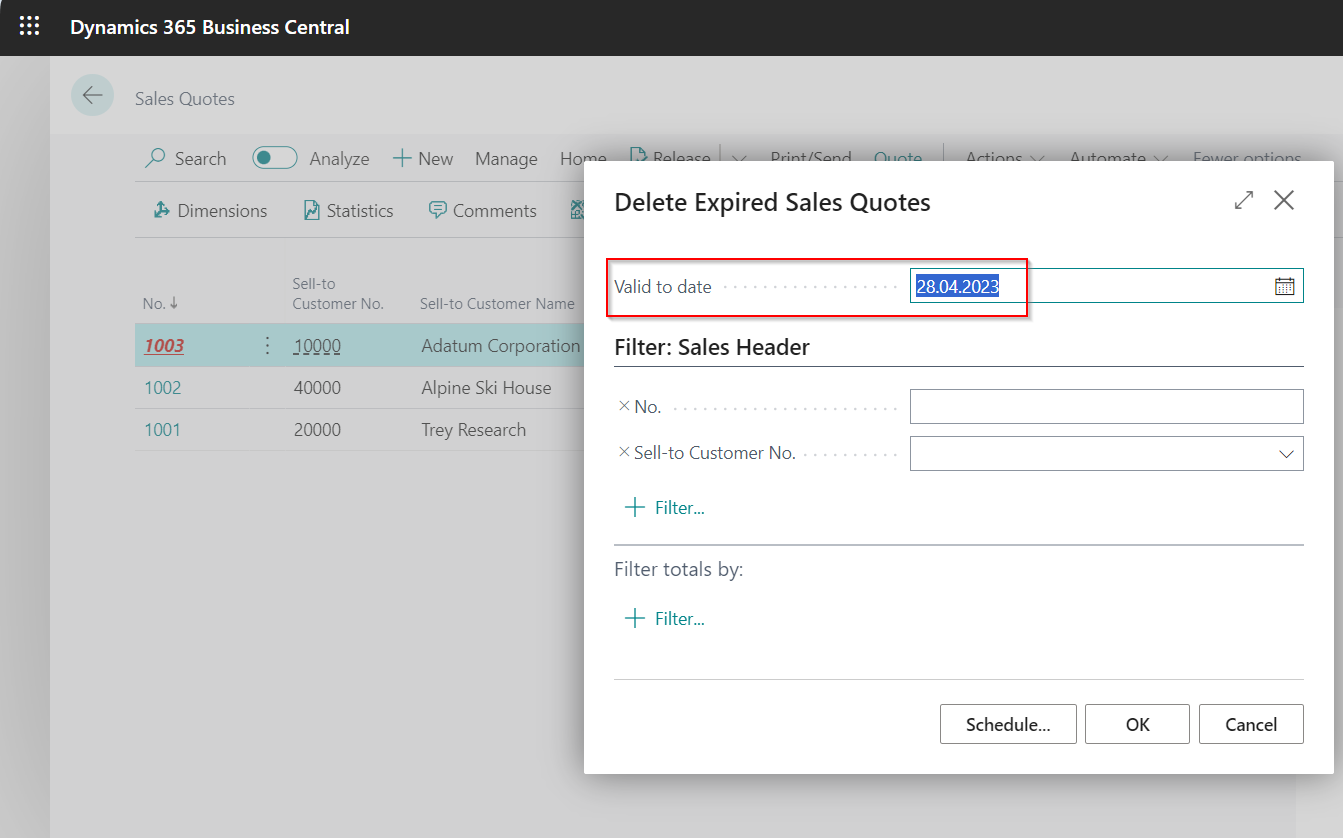
Task: Toggle the Analyze mode switch
Action: (x=274, y=158)
